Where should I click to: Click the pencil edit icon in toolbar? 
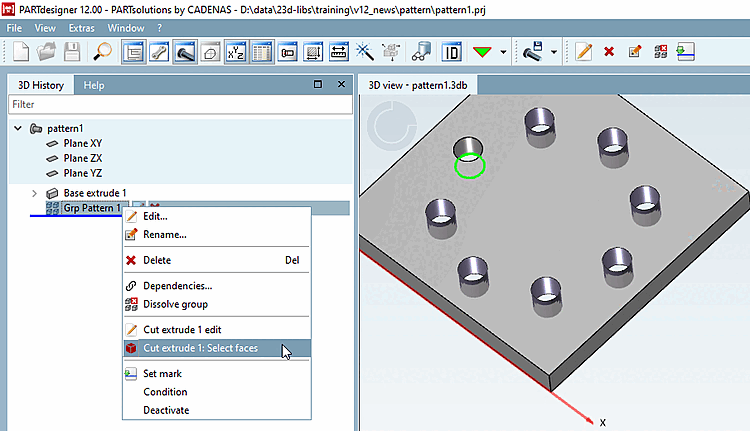point(584,51)
